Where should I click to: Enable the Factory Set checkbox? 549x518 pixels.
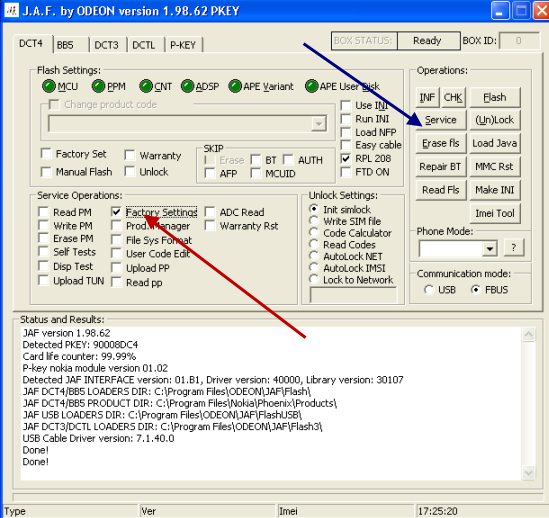coord(46,153)
